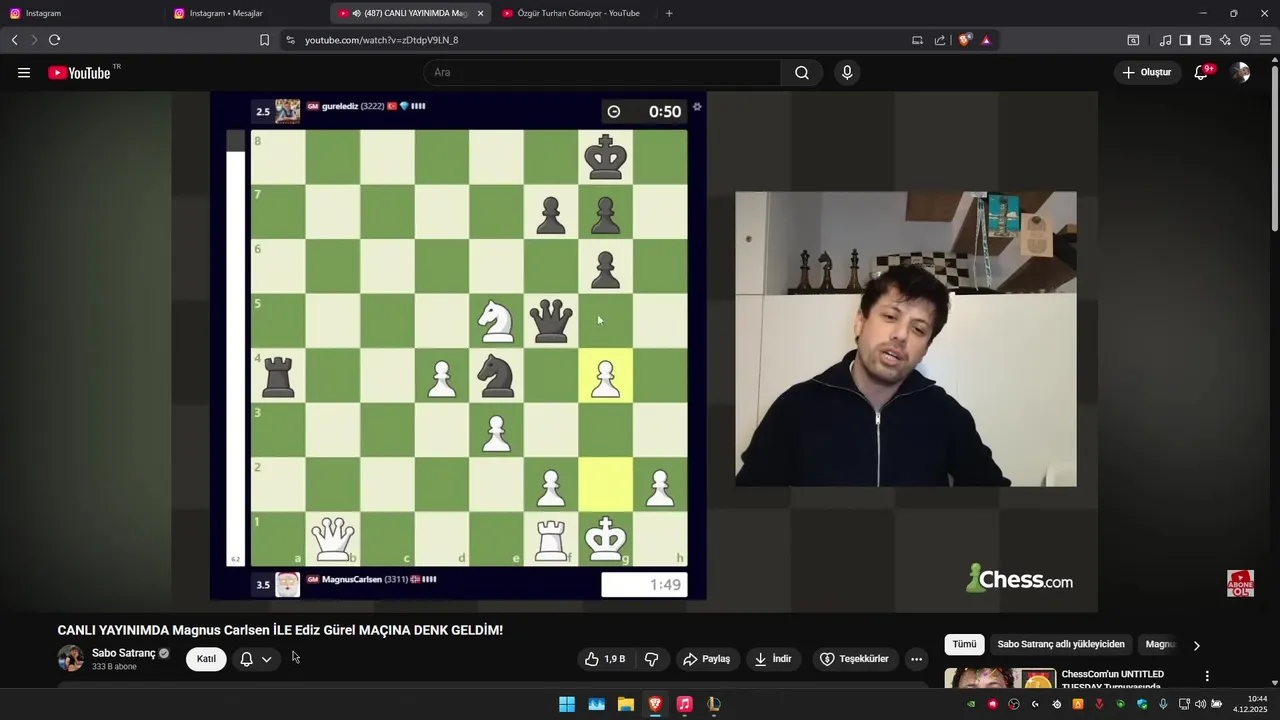Show more filter chips with right arrow

[x=1196, y=645]
